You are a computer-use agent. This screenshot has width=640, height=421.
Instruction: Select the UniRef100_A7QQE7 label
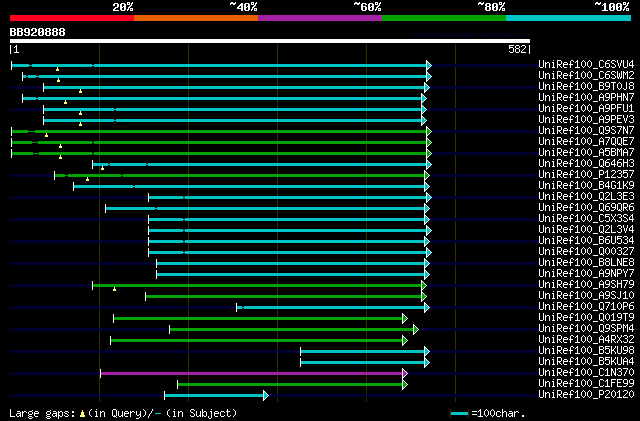point(586,142)
